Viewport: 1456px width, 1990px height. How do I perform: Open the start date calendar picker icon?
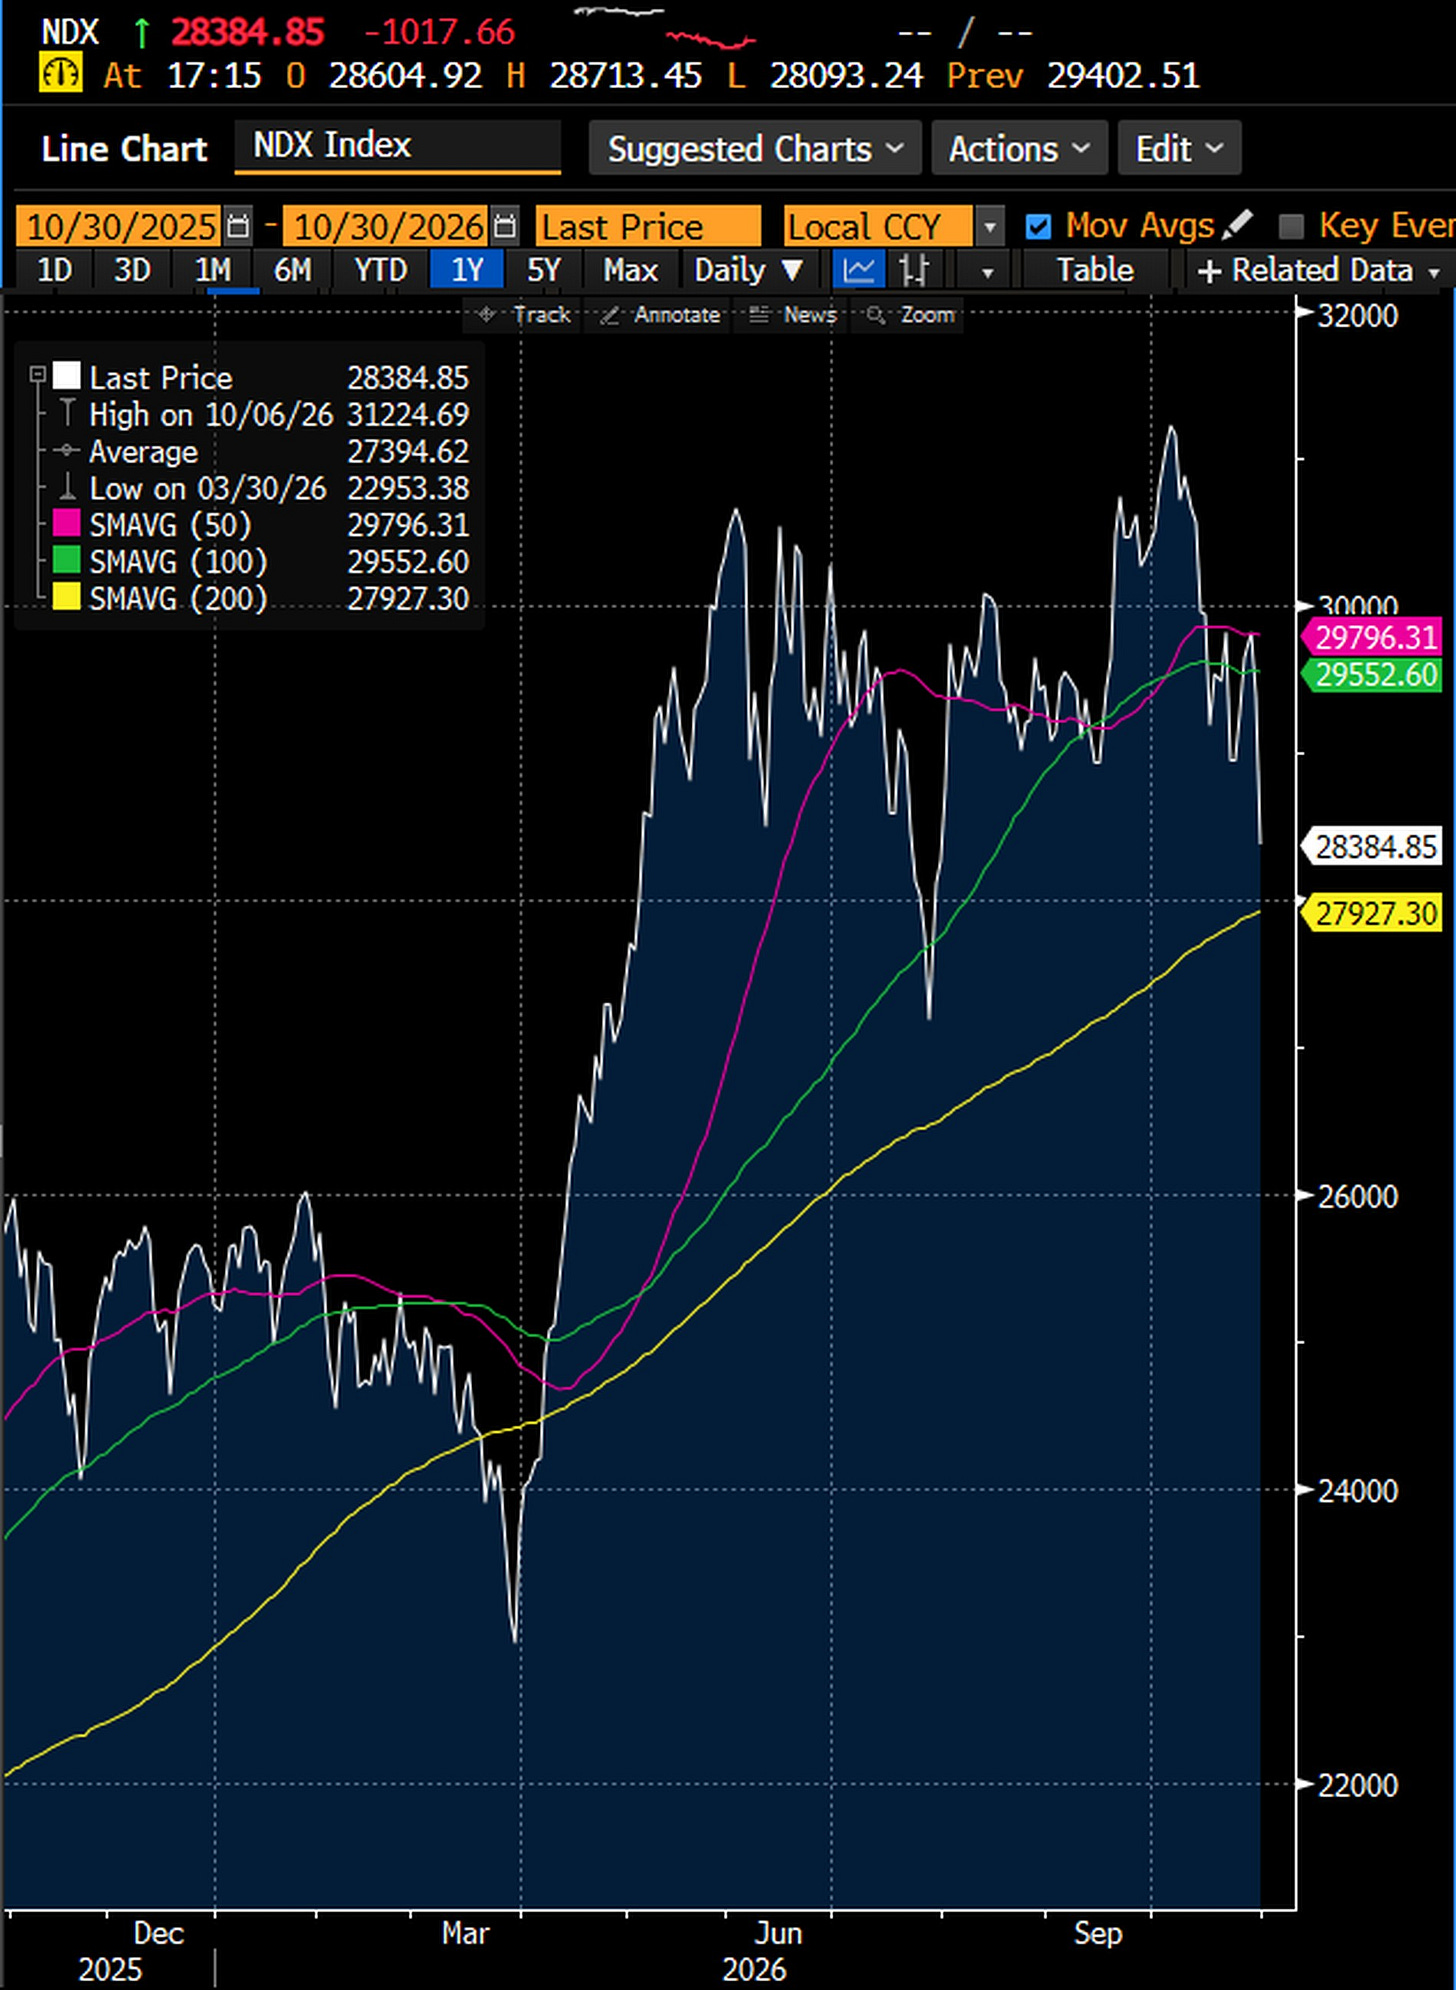(x=238, y=226)
